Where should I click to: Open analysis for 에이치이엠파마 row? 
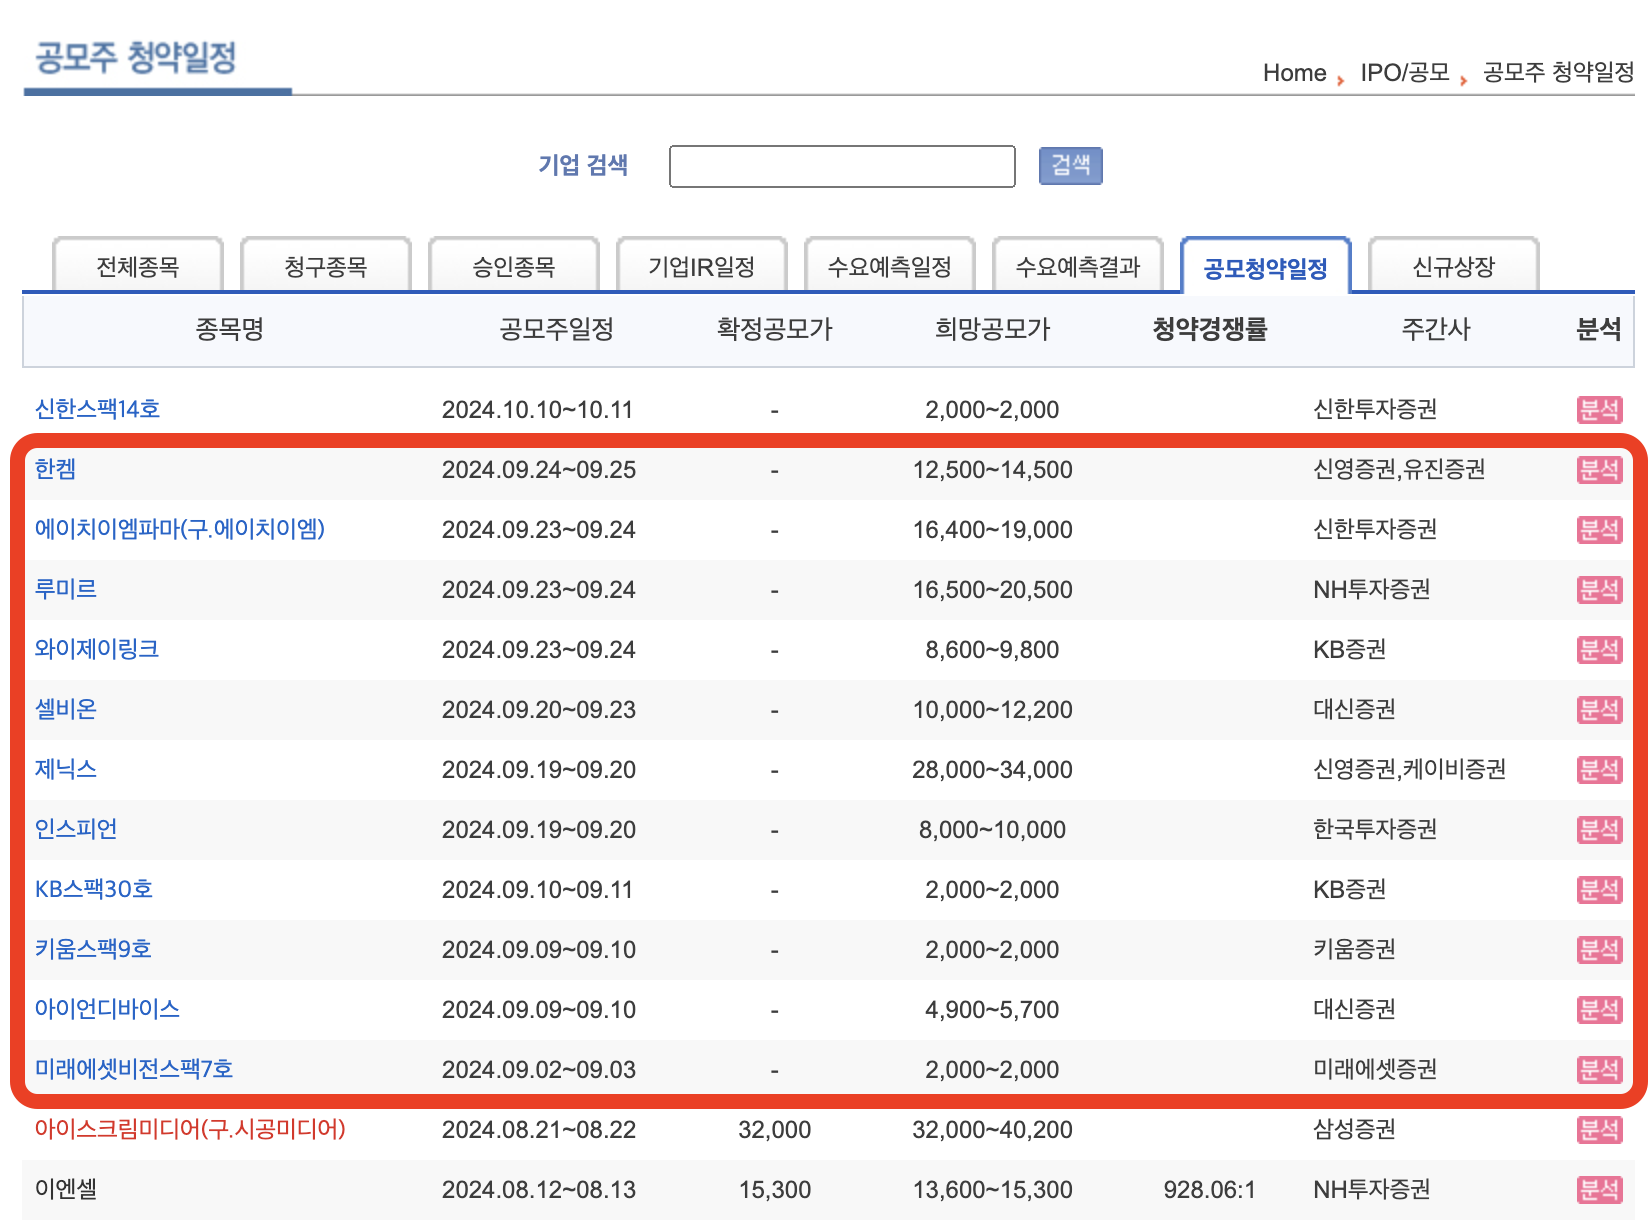(x=1599, y=529)
